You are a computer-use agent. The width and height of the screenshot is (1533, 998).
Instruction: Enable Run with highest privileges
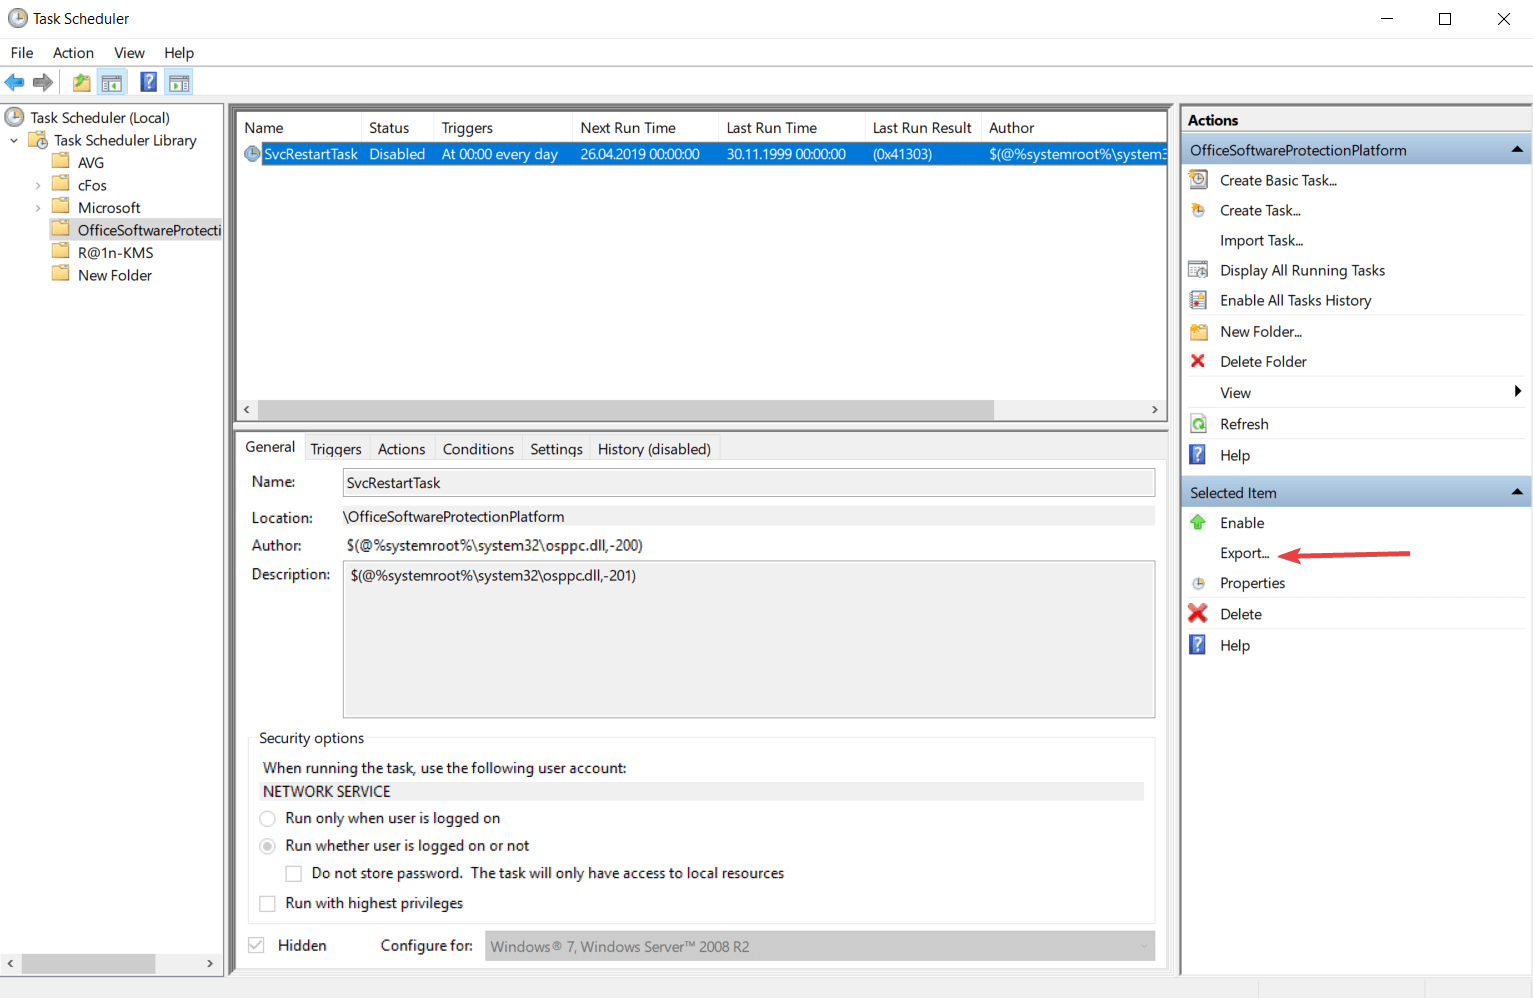(267, 903)
